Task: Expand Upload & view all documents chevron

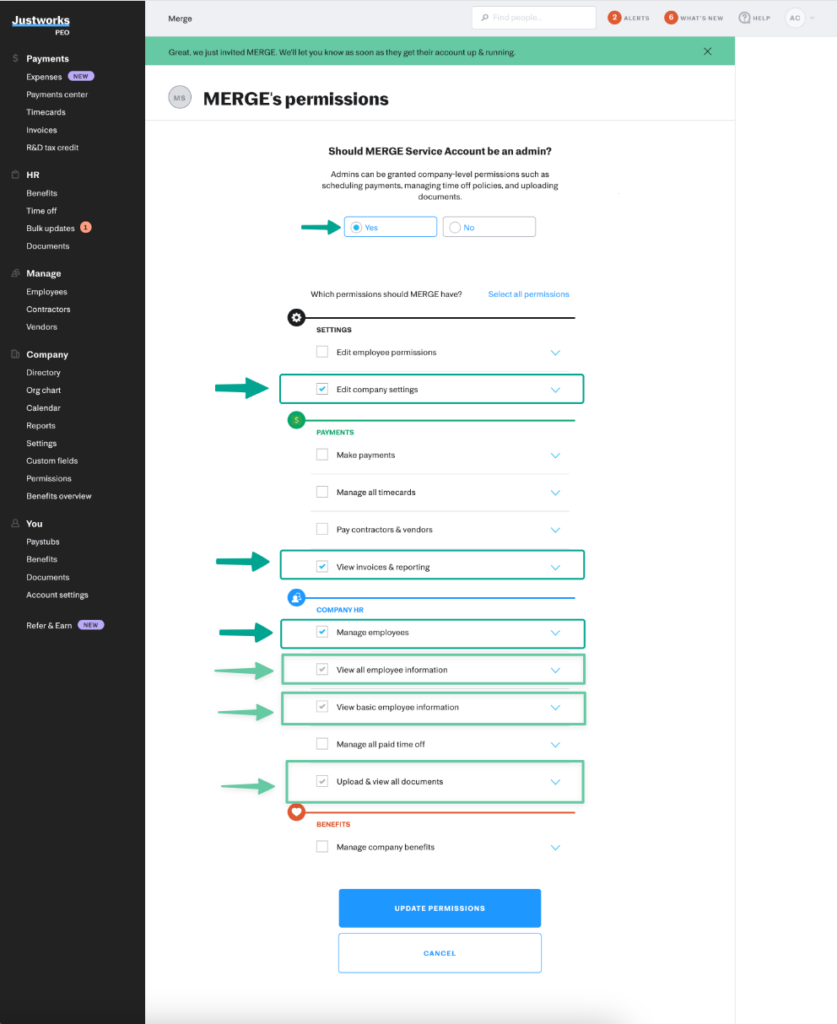Action: pos(555,782)
